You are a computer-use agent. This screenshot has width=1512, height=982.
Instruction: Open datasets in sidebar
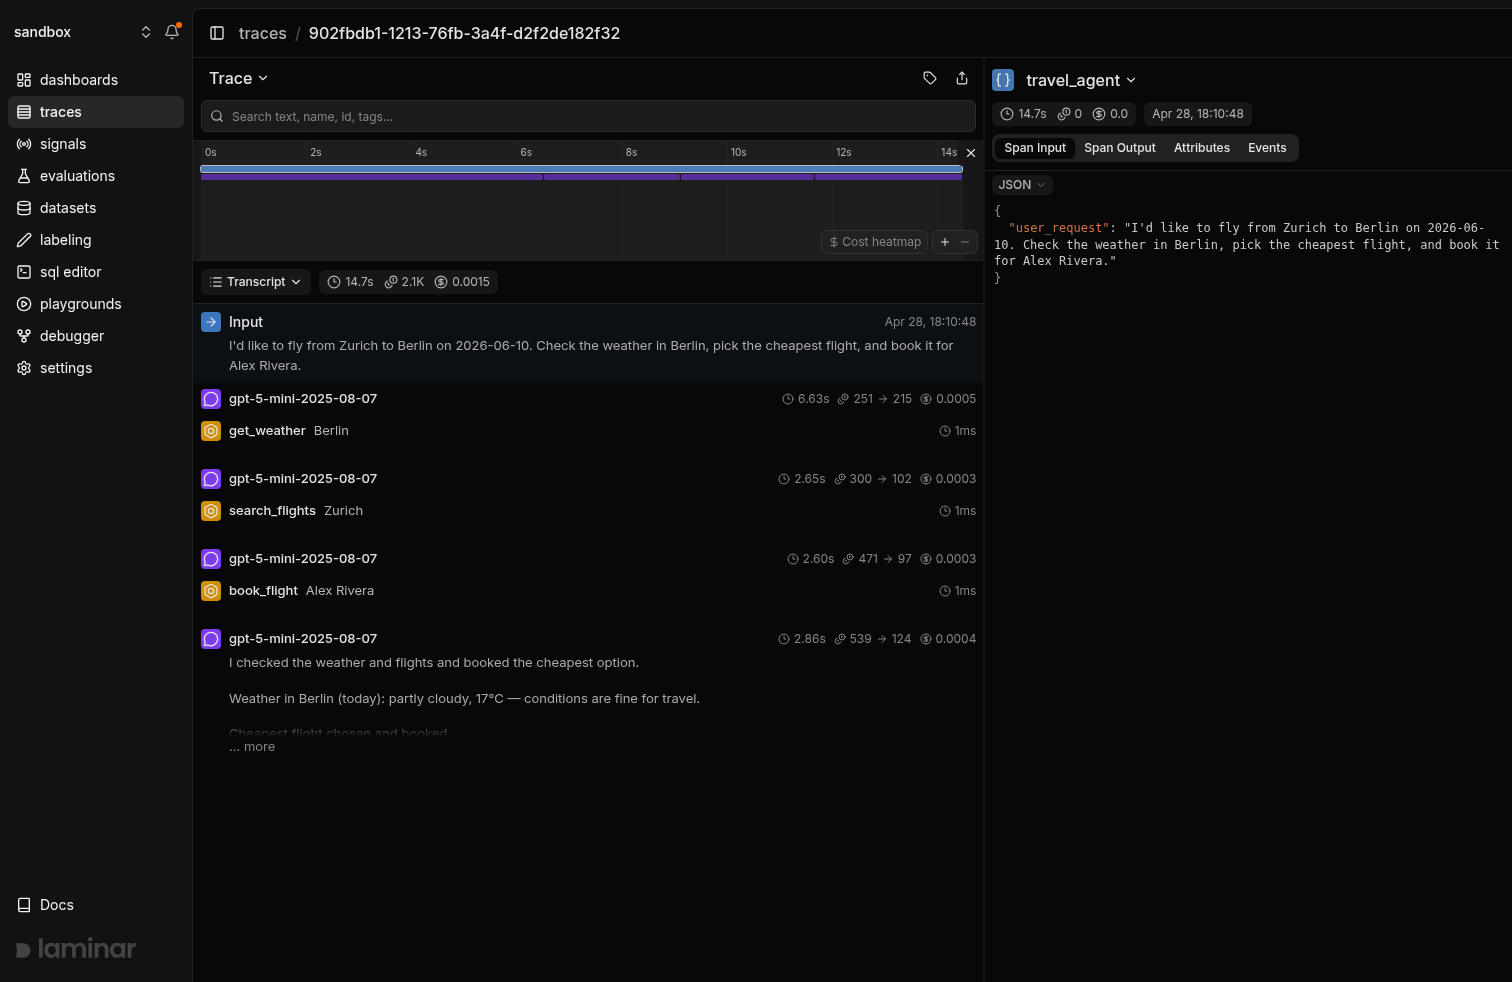(96, 208)
